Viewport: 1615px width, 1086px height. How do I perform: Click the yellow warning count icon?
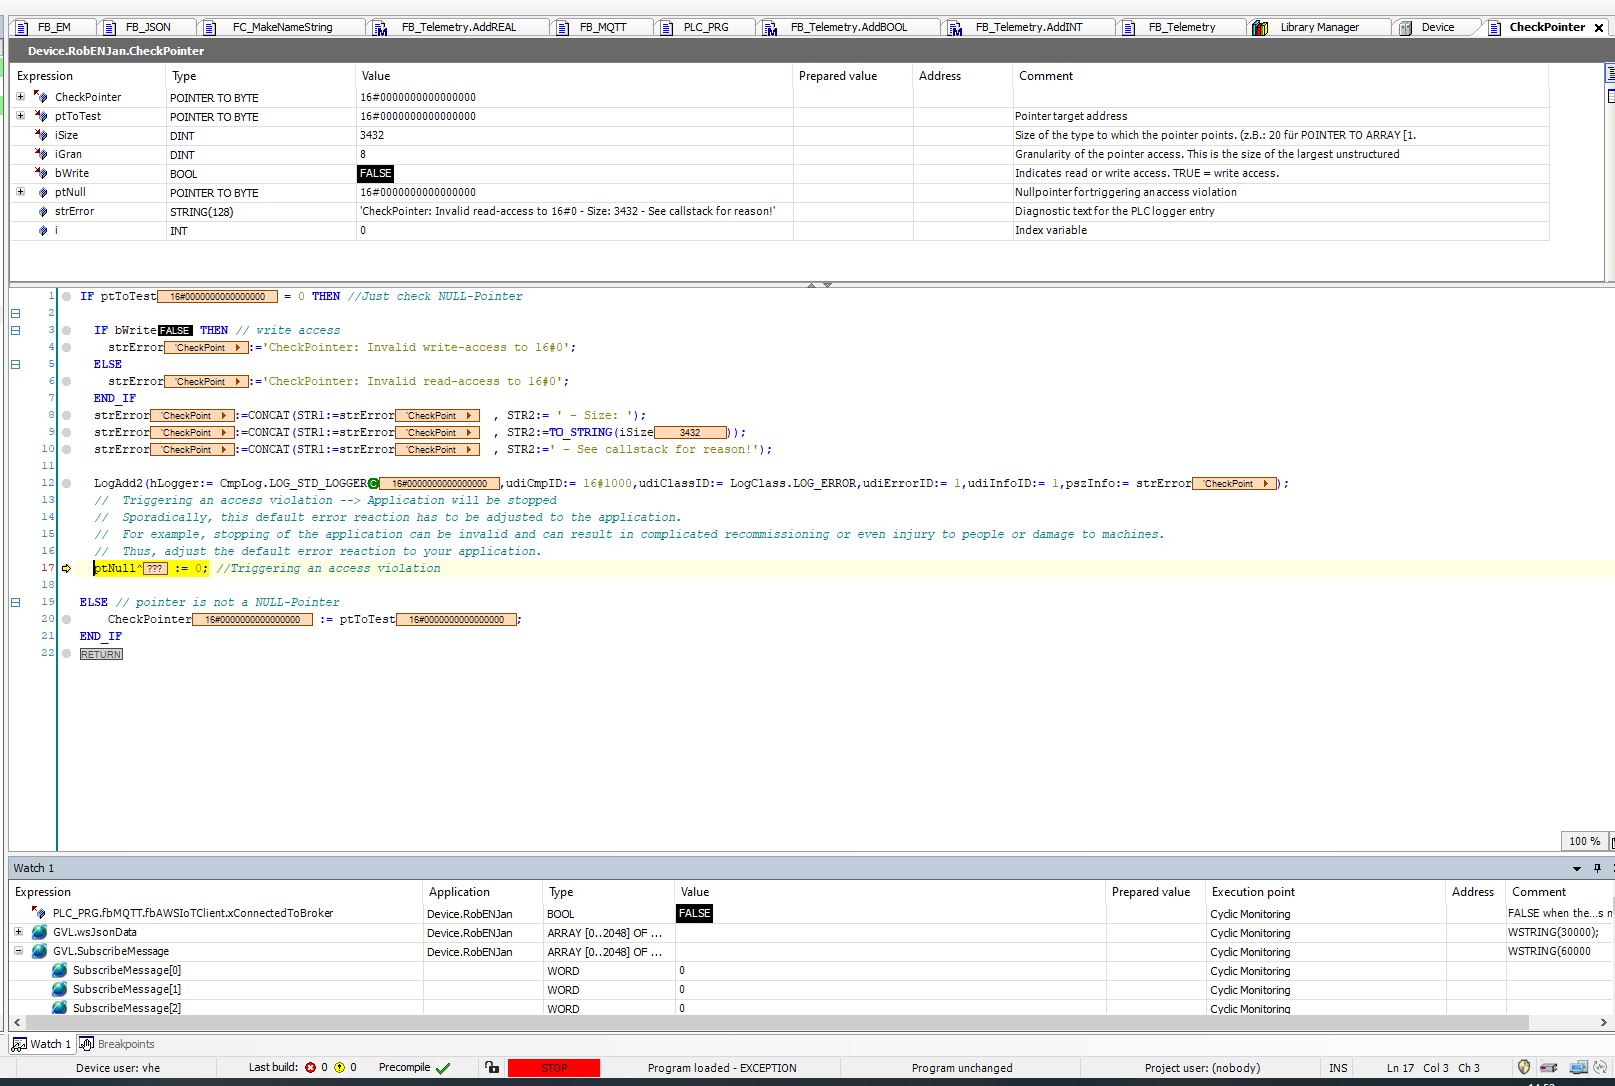[x=339, y=1068]
